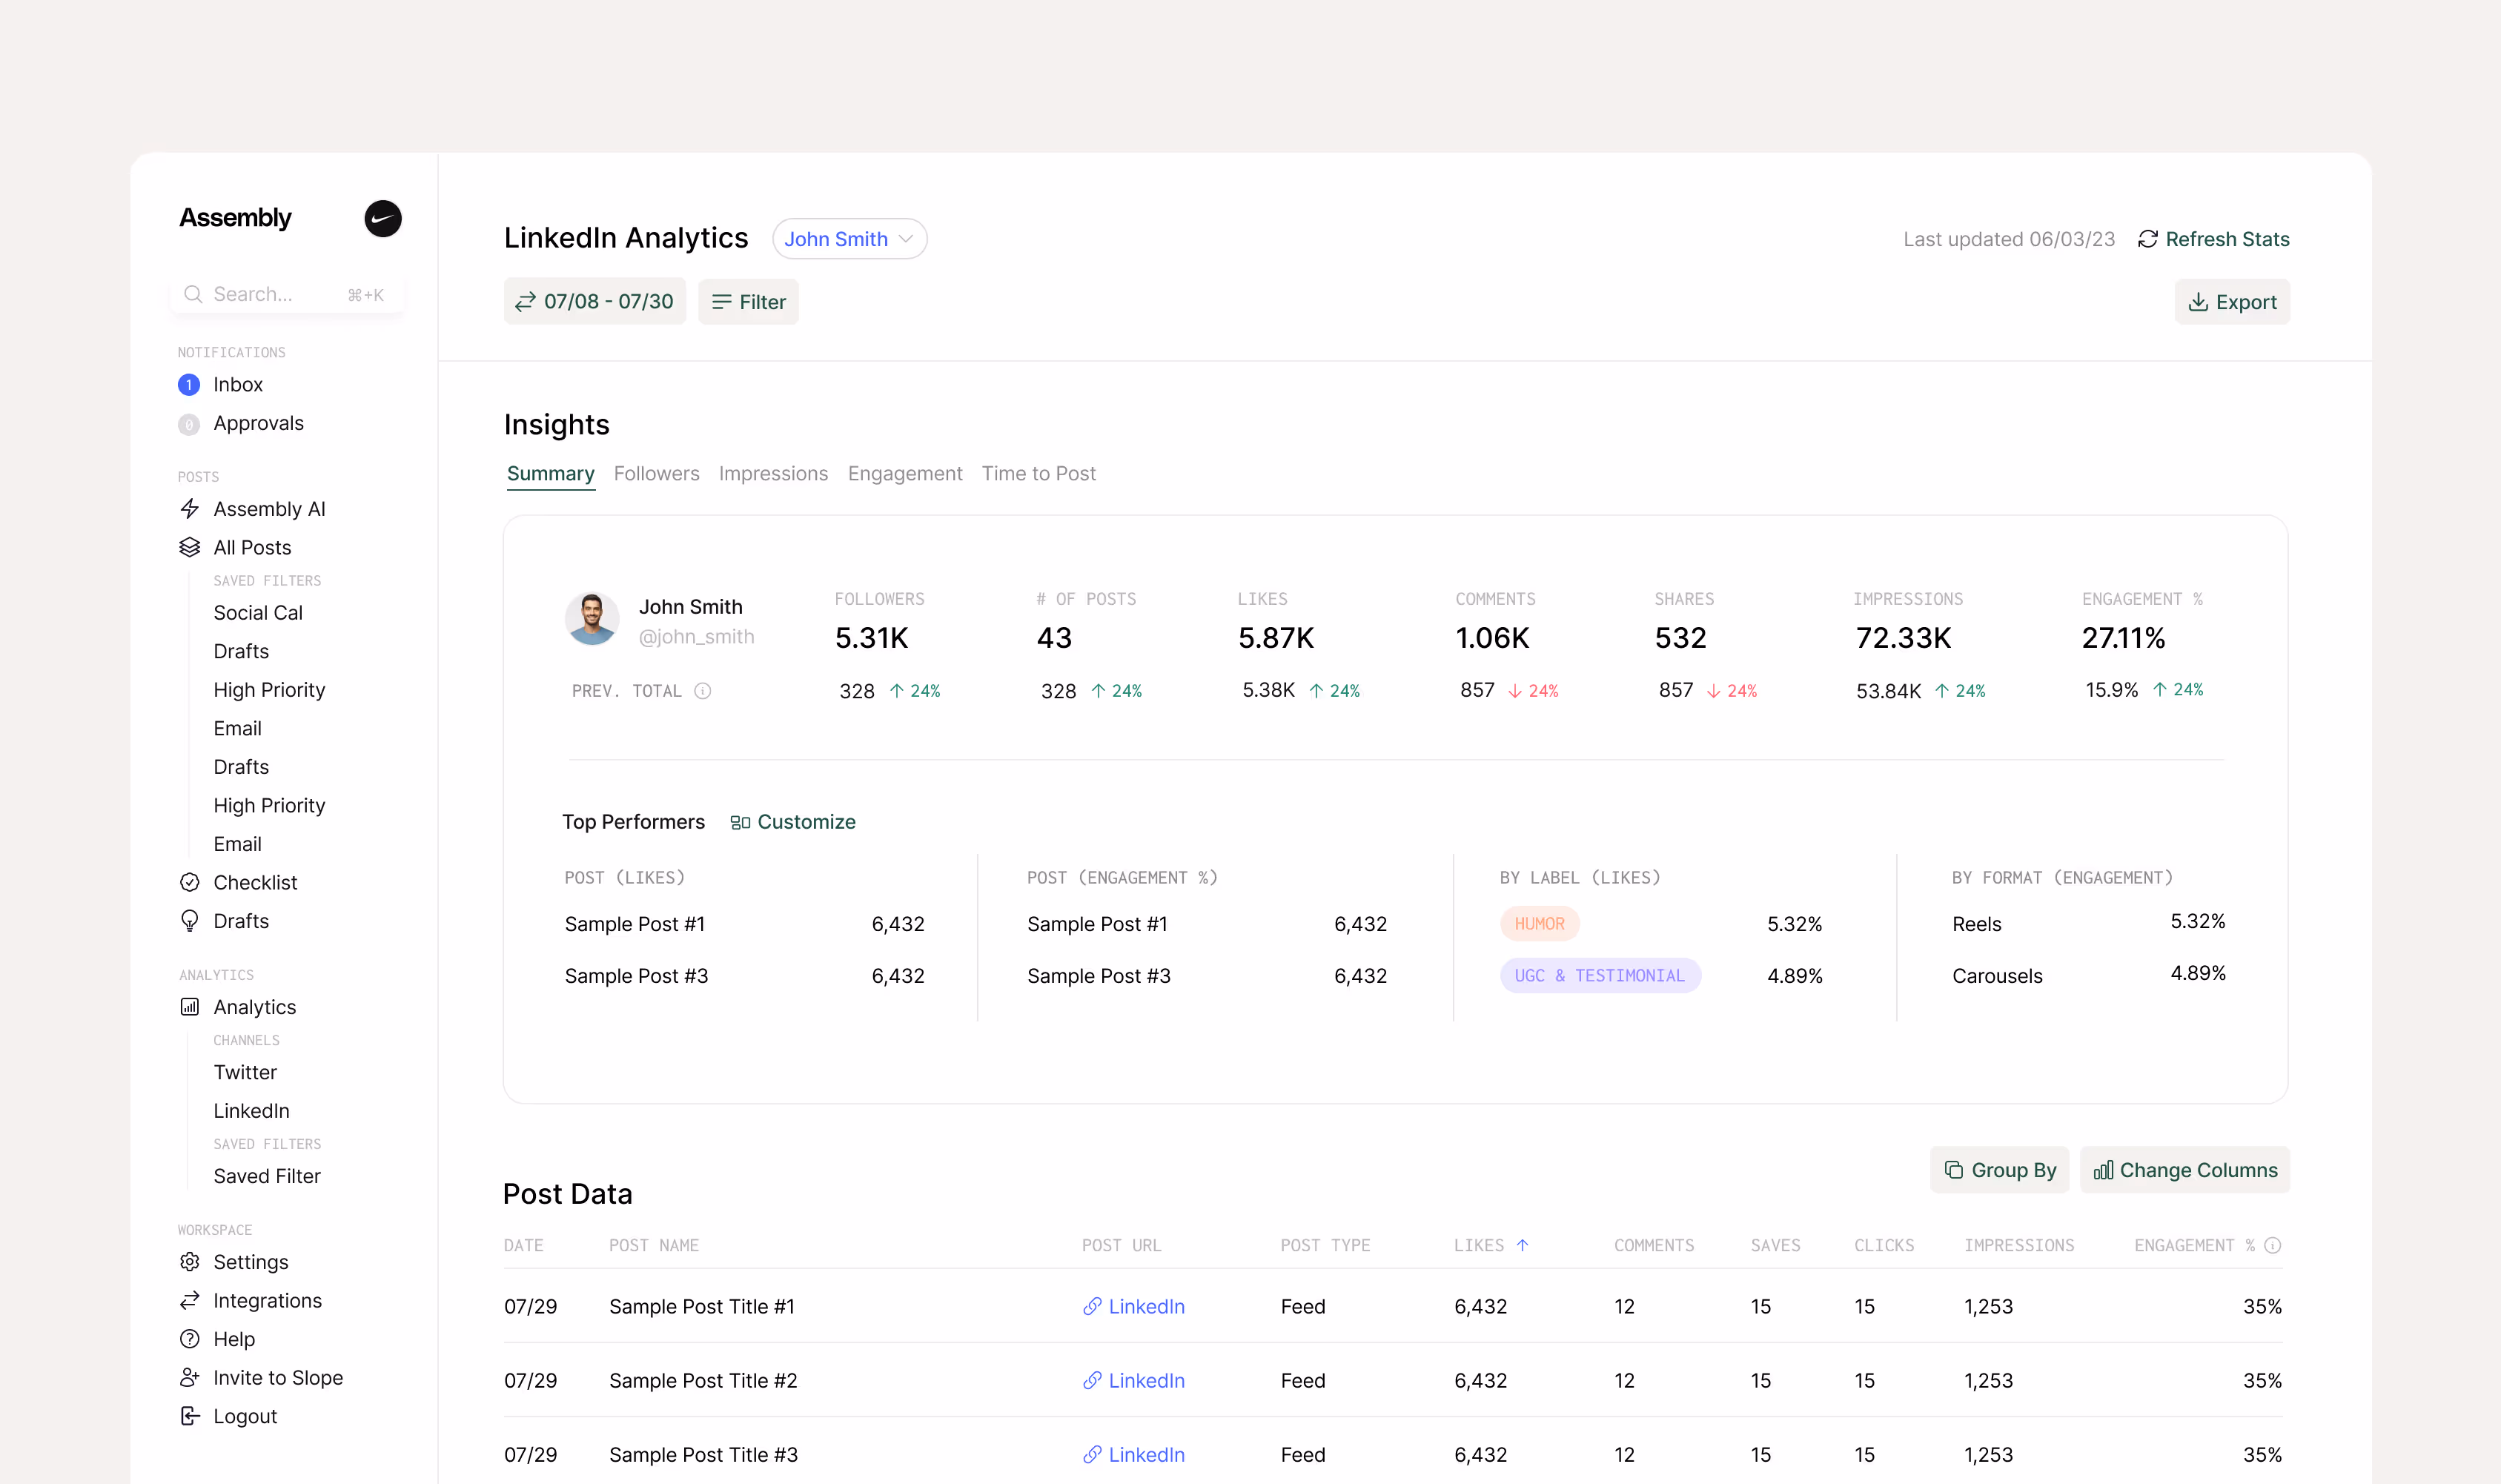Screen dimensions: 2501x1484
Task: Open the Group By menu
Action: click(x=1999, y=1170)
